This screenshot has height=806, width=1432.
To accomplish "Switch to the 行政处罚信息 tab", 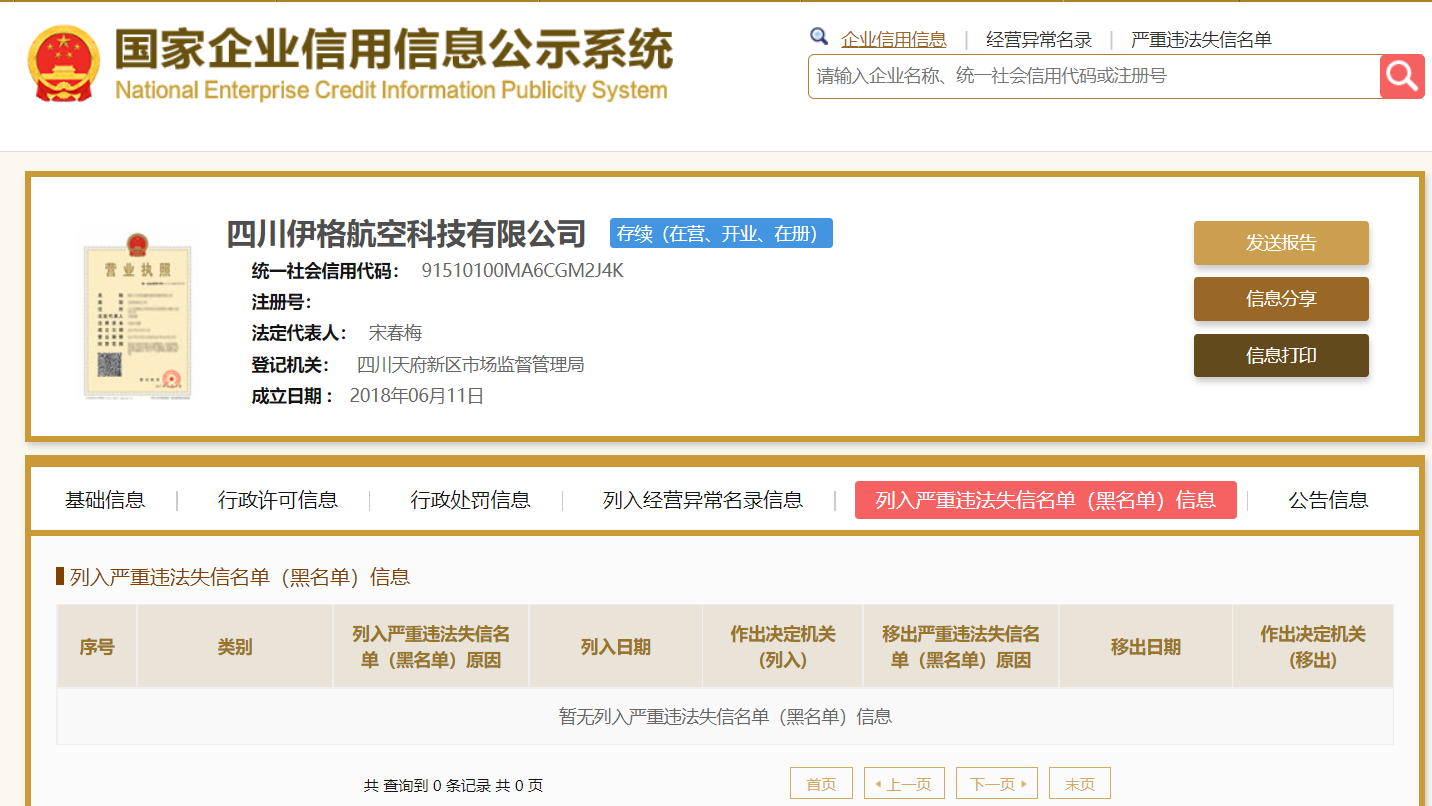I will tap(471, 500).
